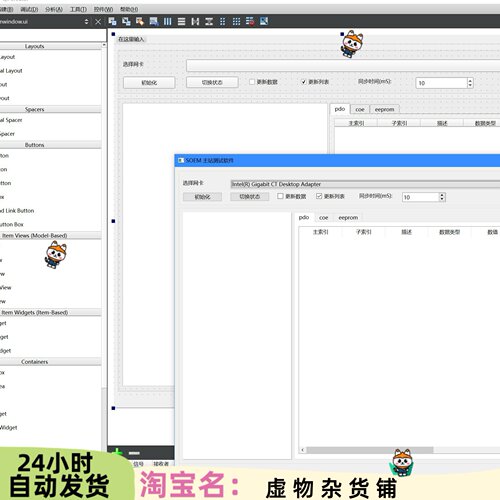Image resolution: width=500 pixels, height=500 pixels.
Task: Click left scroll arrow of SOEM table
Action: [x=302, y=450]
